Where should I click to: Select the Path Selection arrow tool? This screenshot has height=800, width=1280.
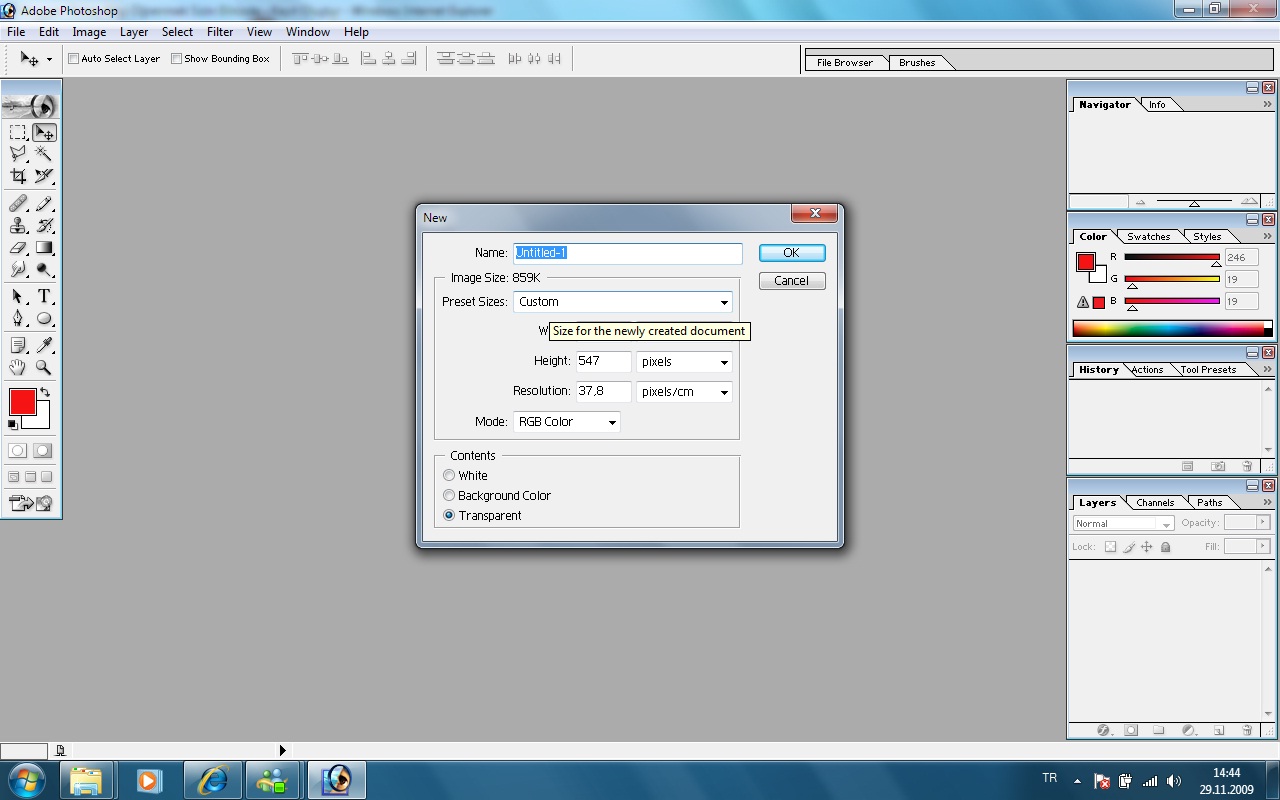18,296
